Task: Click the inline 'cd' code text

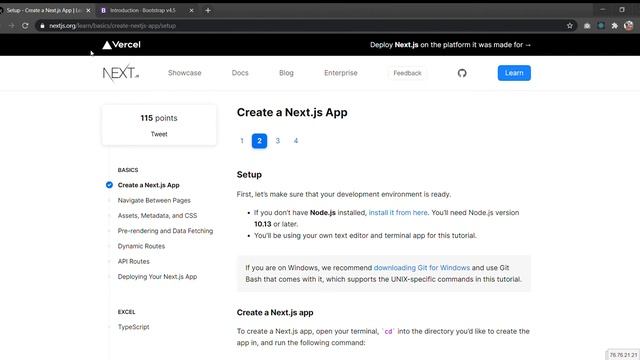Action: (388, 331)
